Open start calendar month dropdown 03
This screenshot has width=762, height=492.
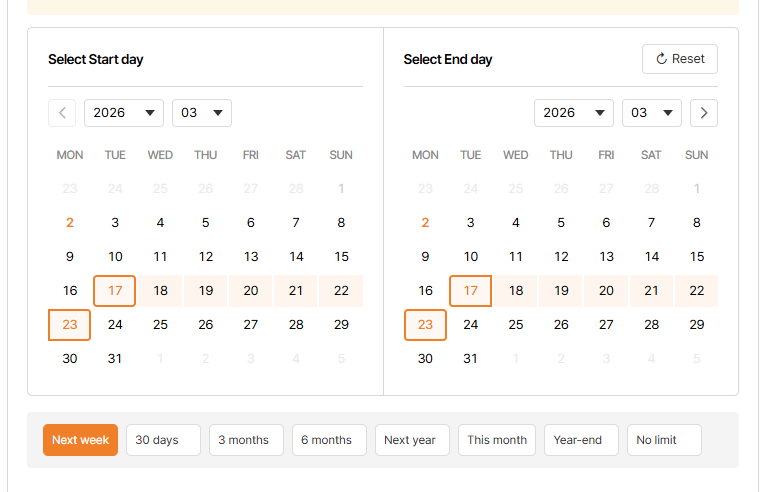tap(202, 113)
